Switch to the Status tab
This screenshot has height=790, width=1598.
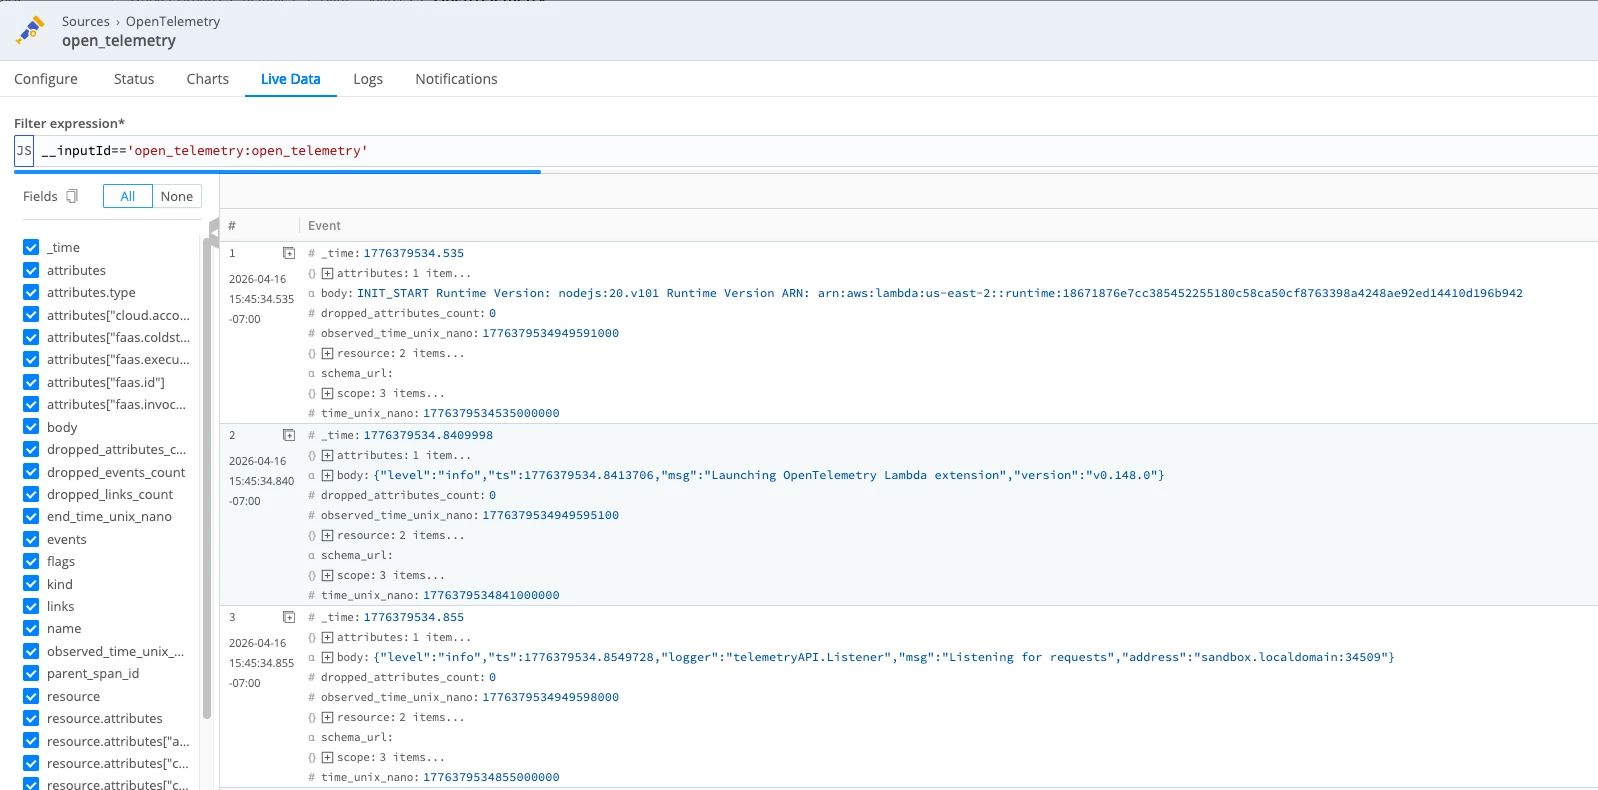coord(134,79)
